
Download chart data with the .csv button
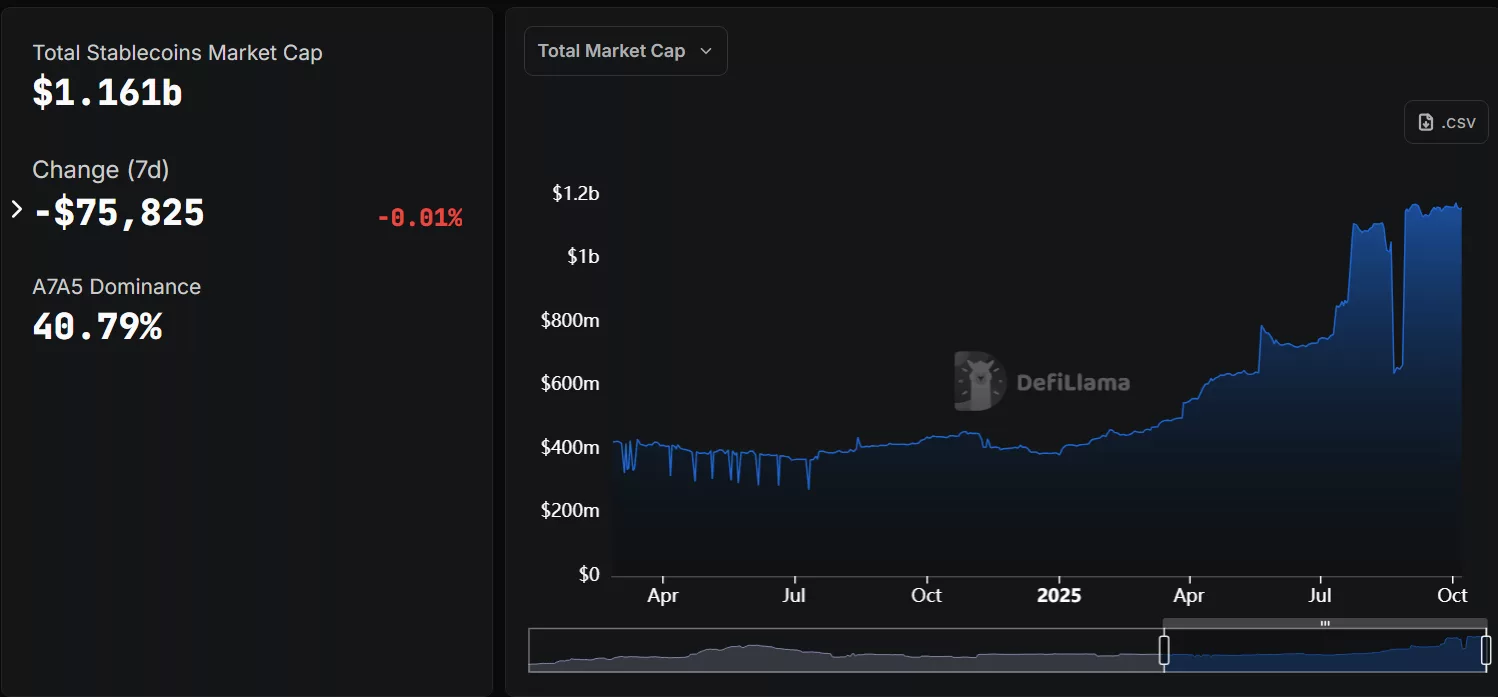pyautogui.click(x=1446, y=122)
